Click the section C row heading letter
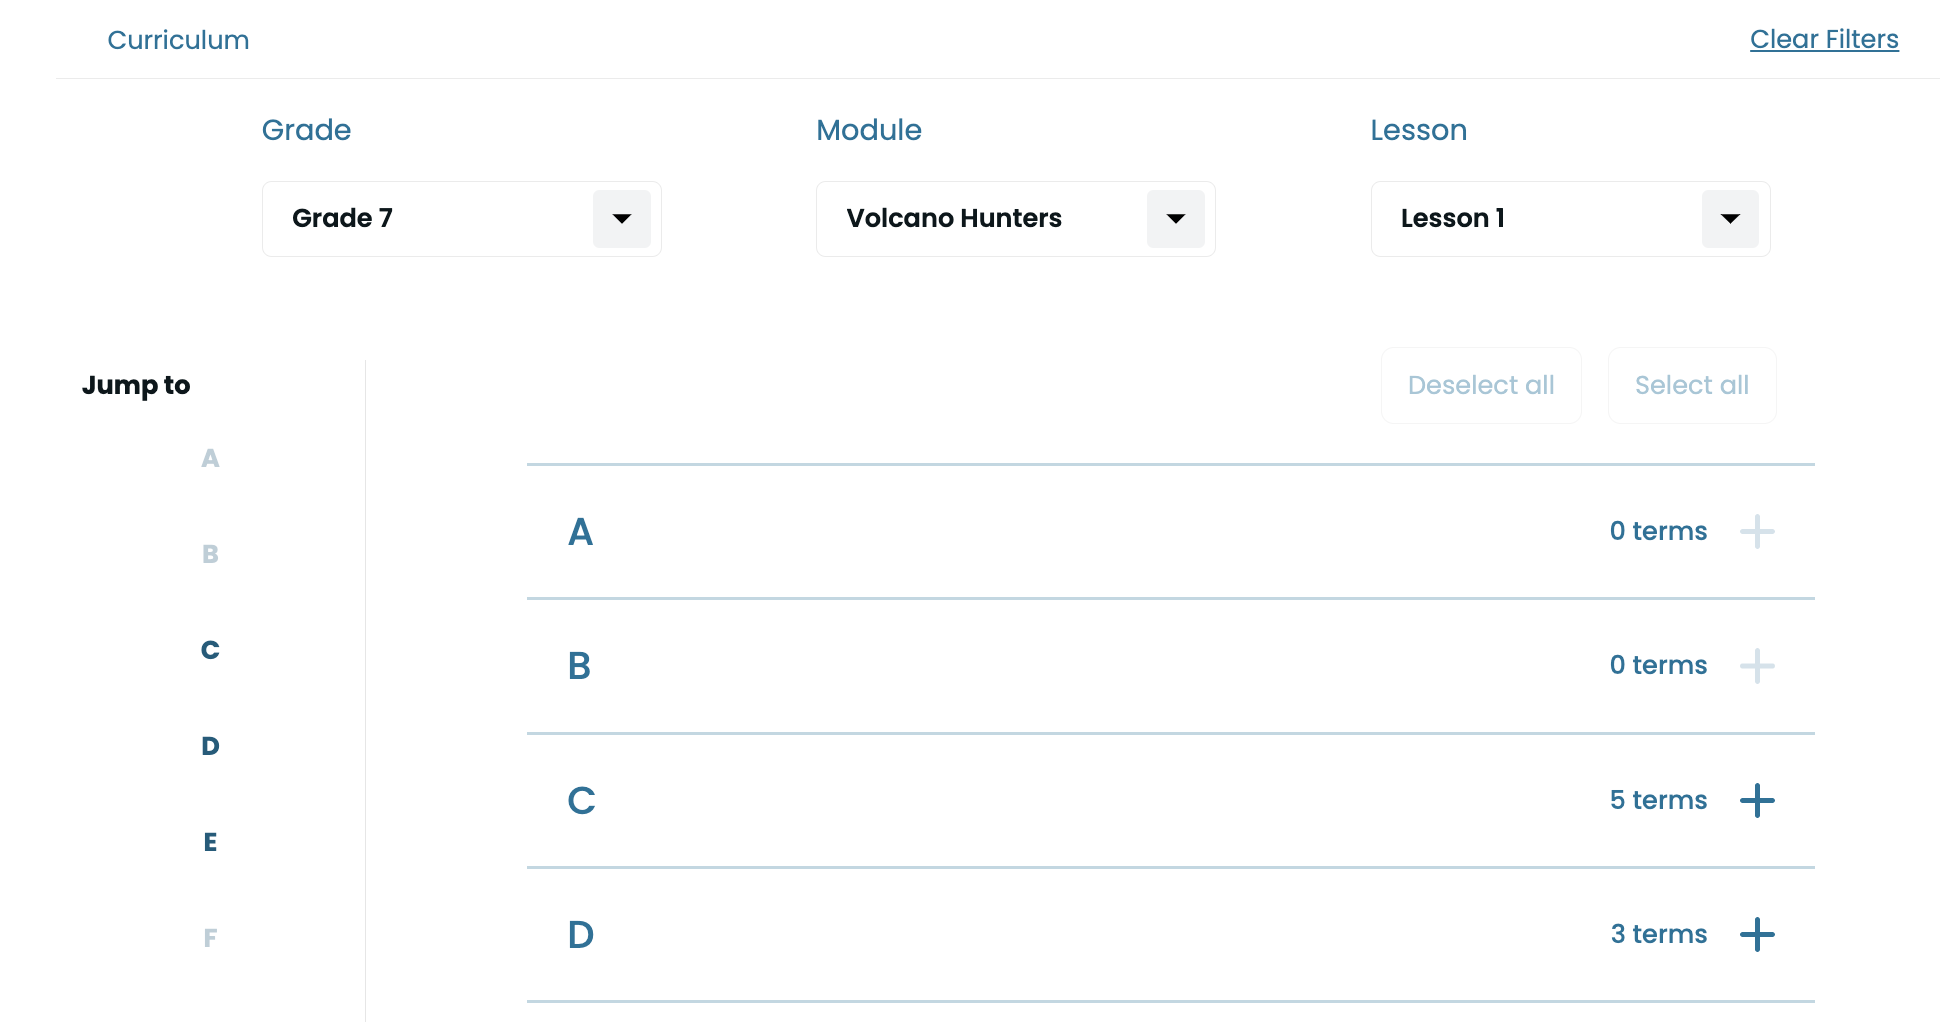Viewport: 1940px width, 1022px height. click(x=581, y=800)
